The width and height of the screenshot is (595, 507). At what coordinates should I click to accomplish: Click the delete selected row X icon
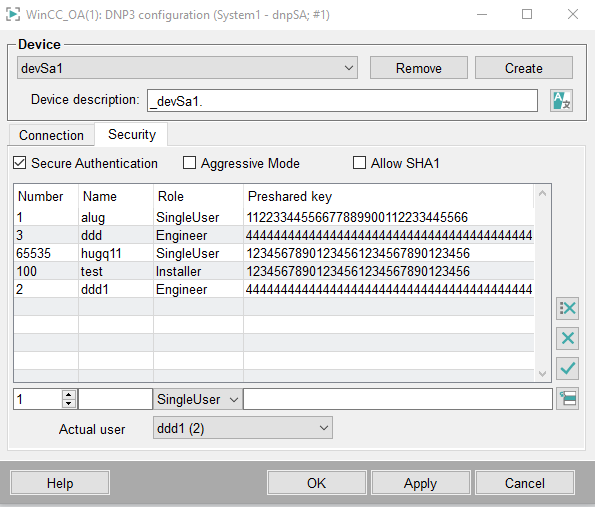coord(567,338)
